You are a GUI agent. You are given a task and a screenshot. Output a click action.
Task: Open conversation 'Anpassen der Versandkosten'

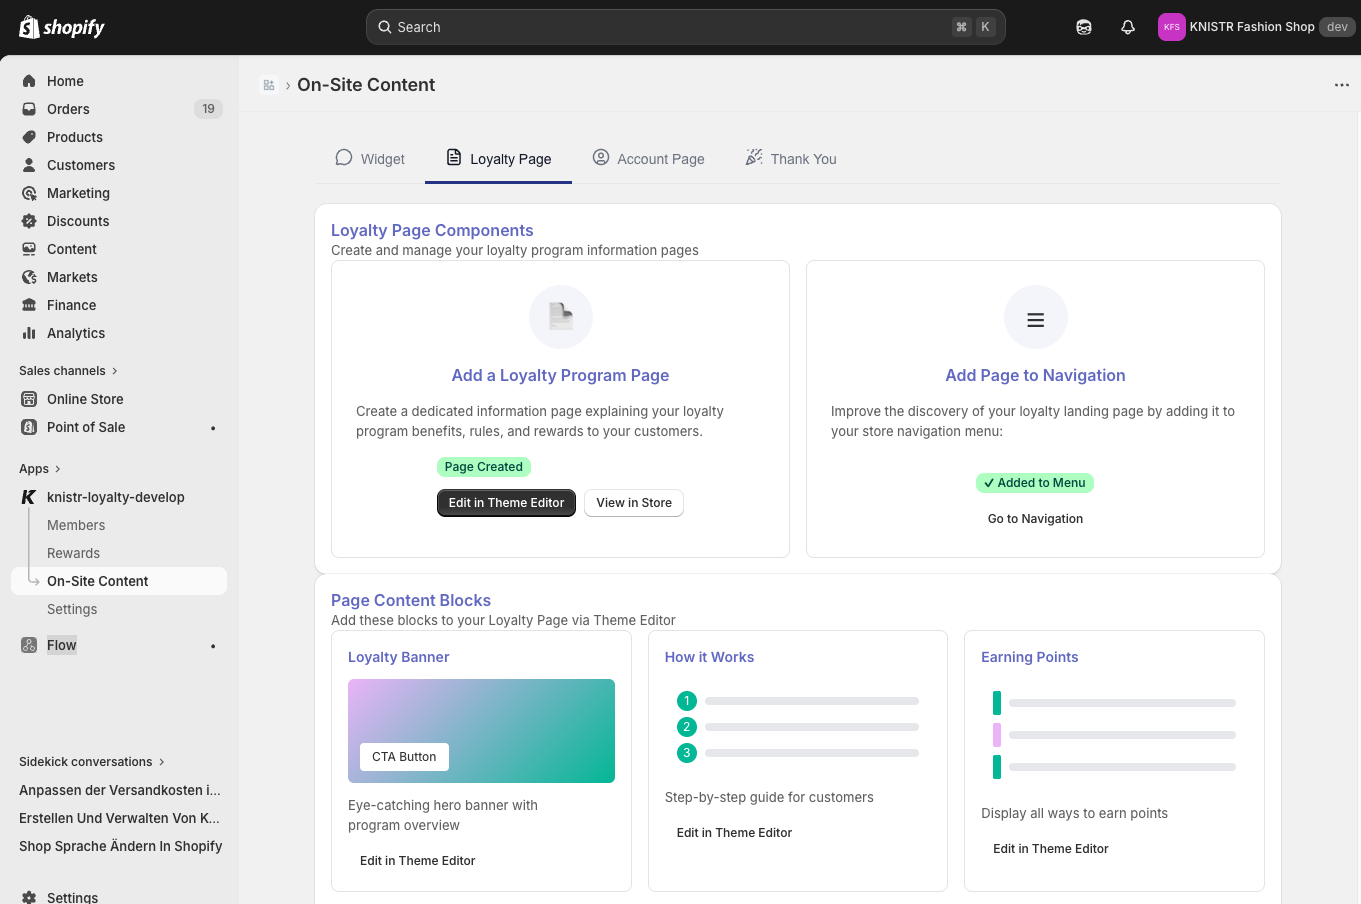120,790
